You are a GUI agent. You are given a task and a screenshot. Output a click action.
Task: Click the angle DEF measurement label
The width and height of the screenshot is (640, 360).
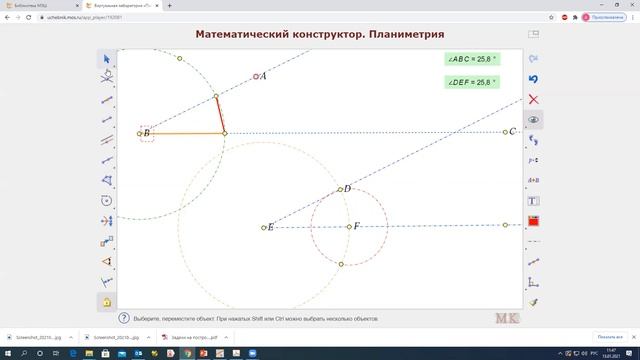point(472,82)
